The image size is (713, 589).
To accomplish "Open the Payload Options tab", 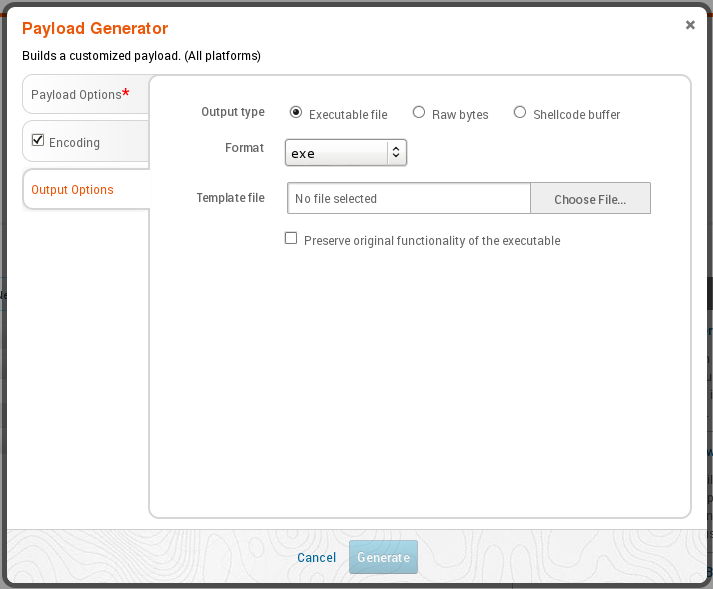I will pos(76,95).
